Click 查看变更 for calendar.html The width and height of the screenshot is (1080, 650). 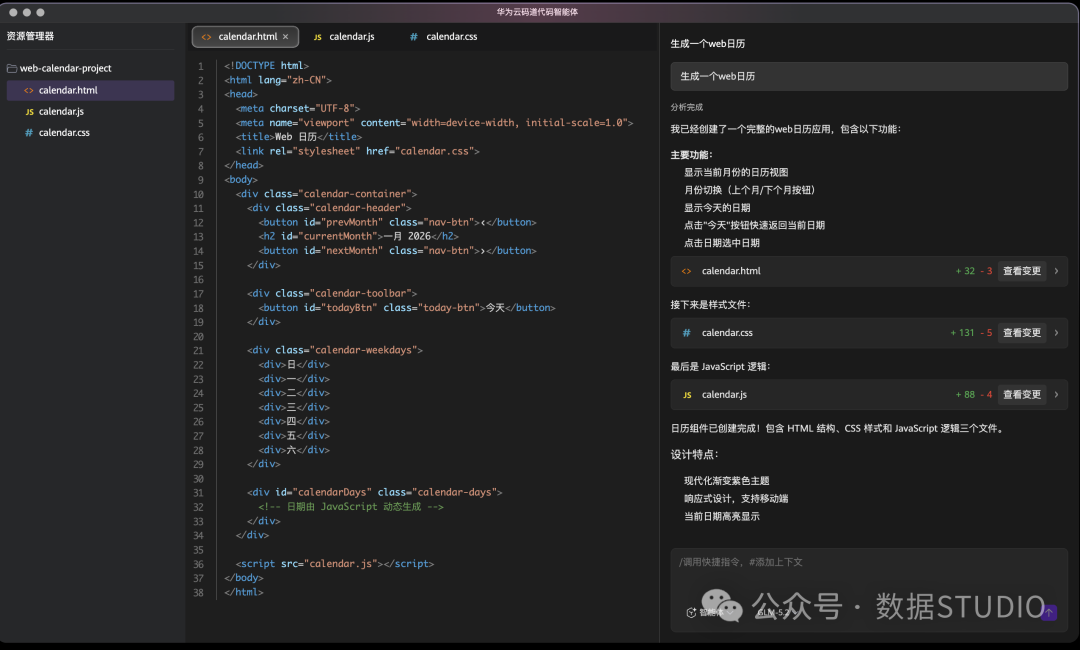[x=1021, y=271]
